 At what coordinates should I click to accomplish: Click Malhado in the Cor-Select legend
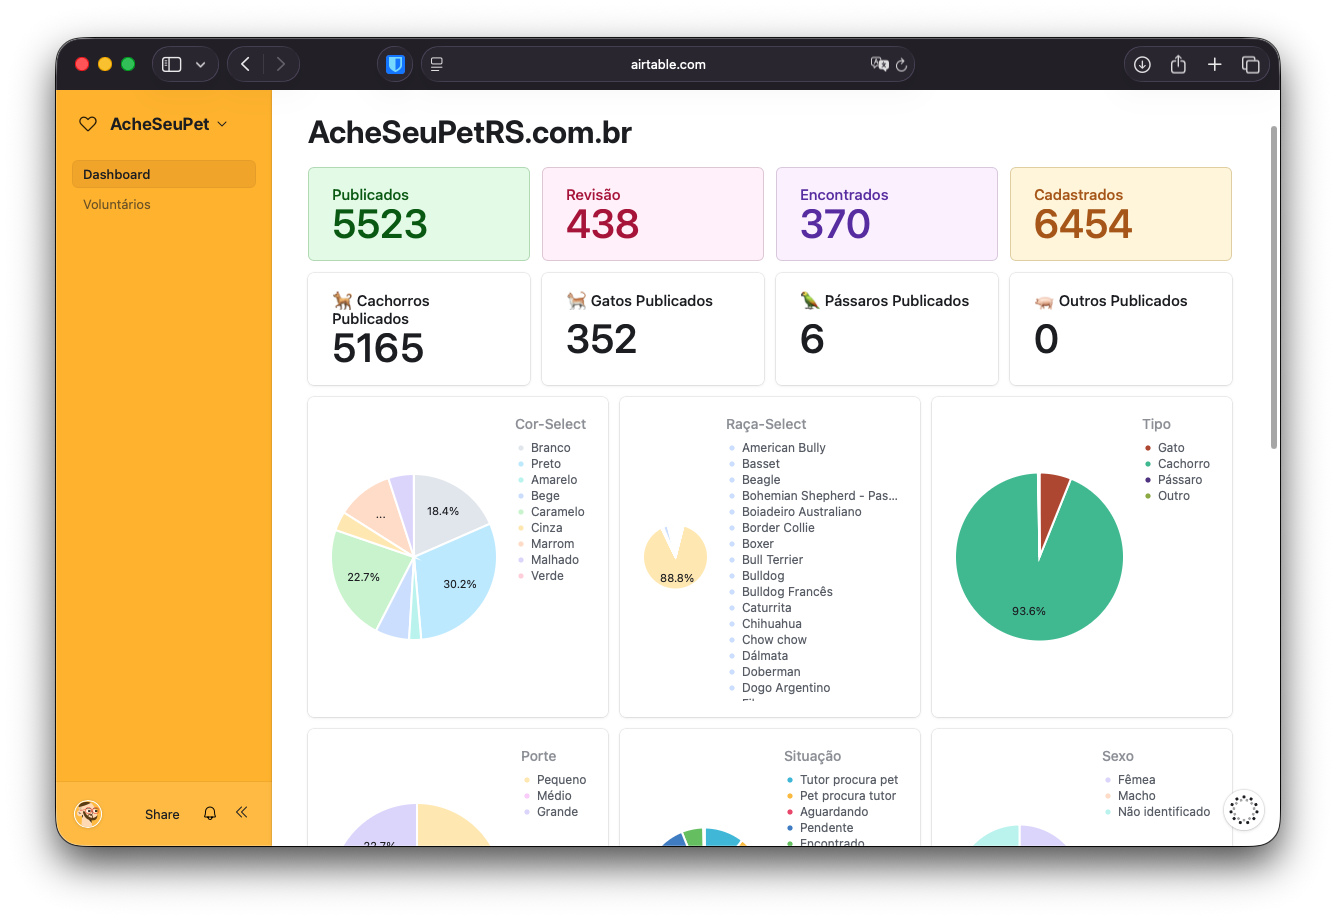tap(555, 560)
